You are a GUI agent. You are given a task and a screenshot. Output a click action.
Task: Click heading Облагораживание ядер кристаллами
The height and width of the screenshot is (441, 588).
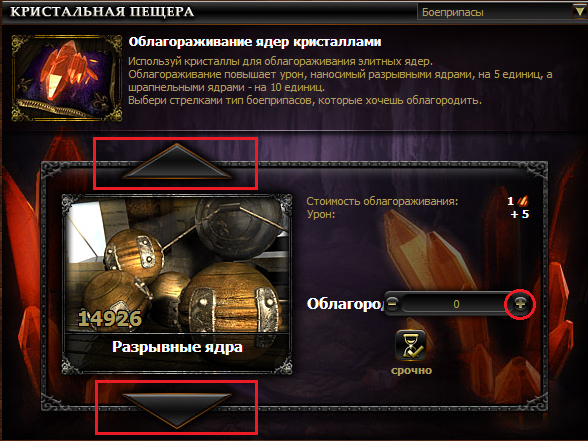coord(255,42)
